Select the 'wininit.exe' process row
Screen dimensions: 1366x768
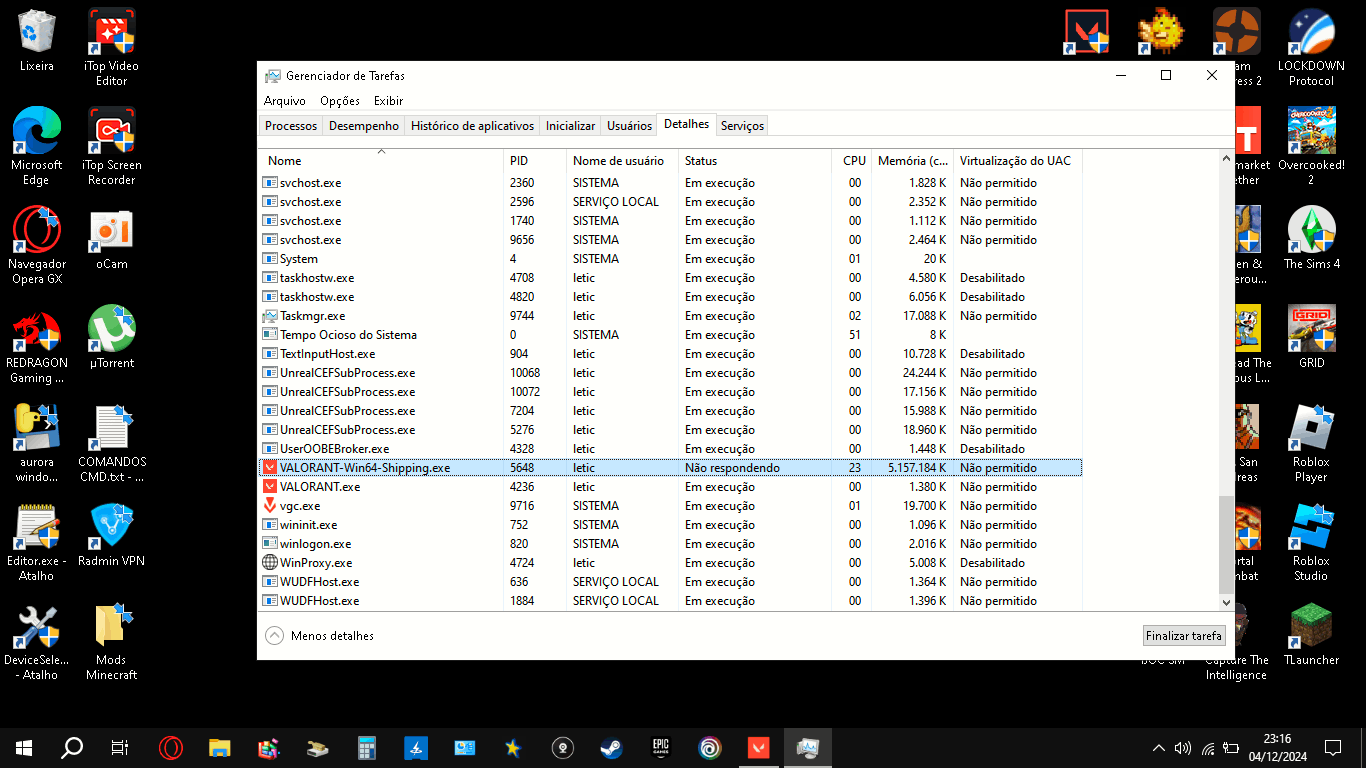(670, 524)
